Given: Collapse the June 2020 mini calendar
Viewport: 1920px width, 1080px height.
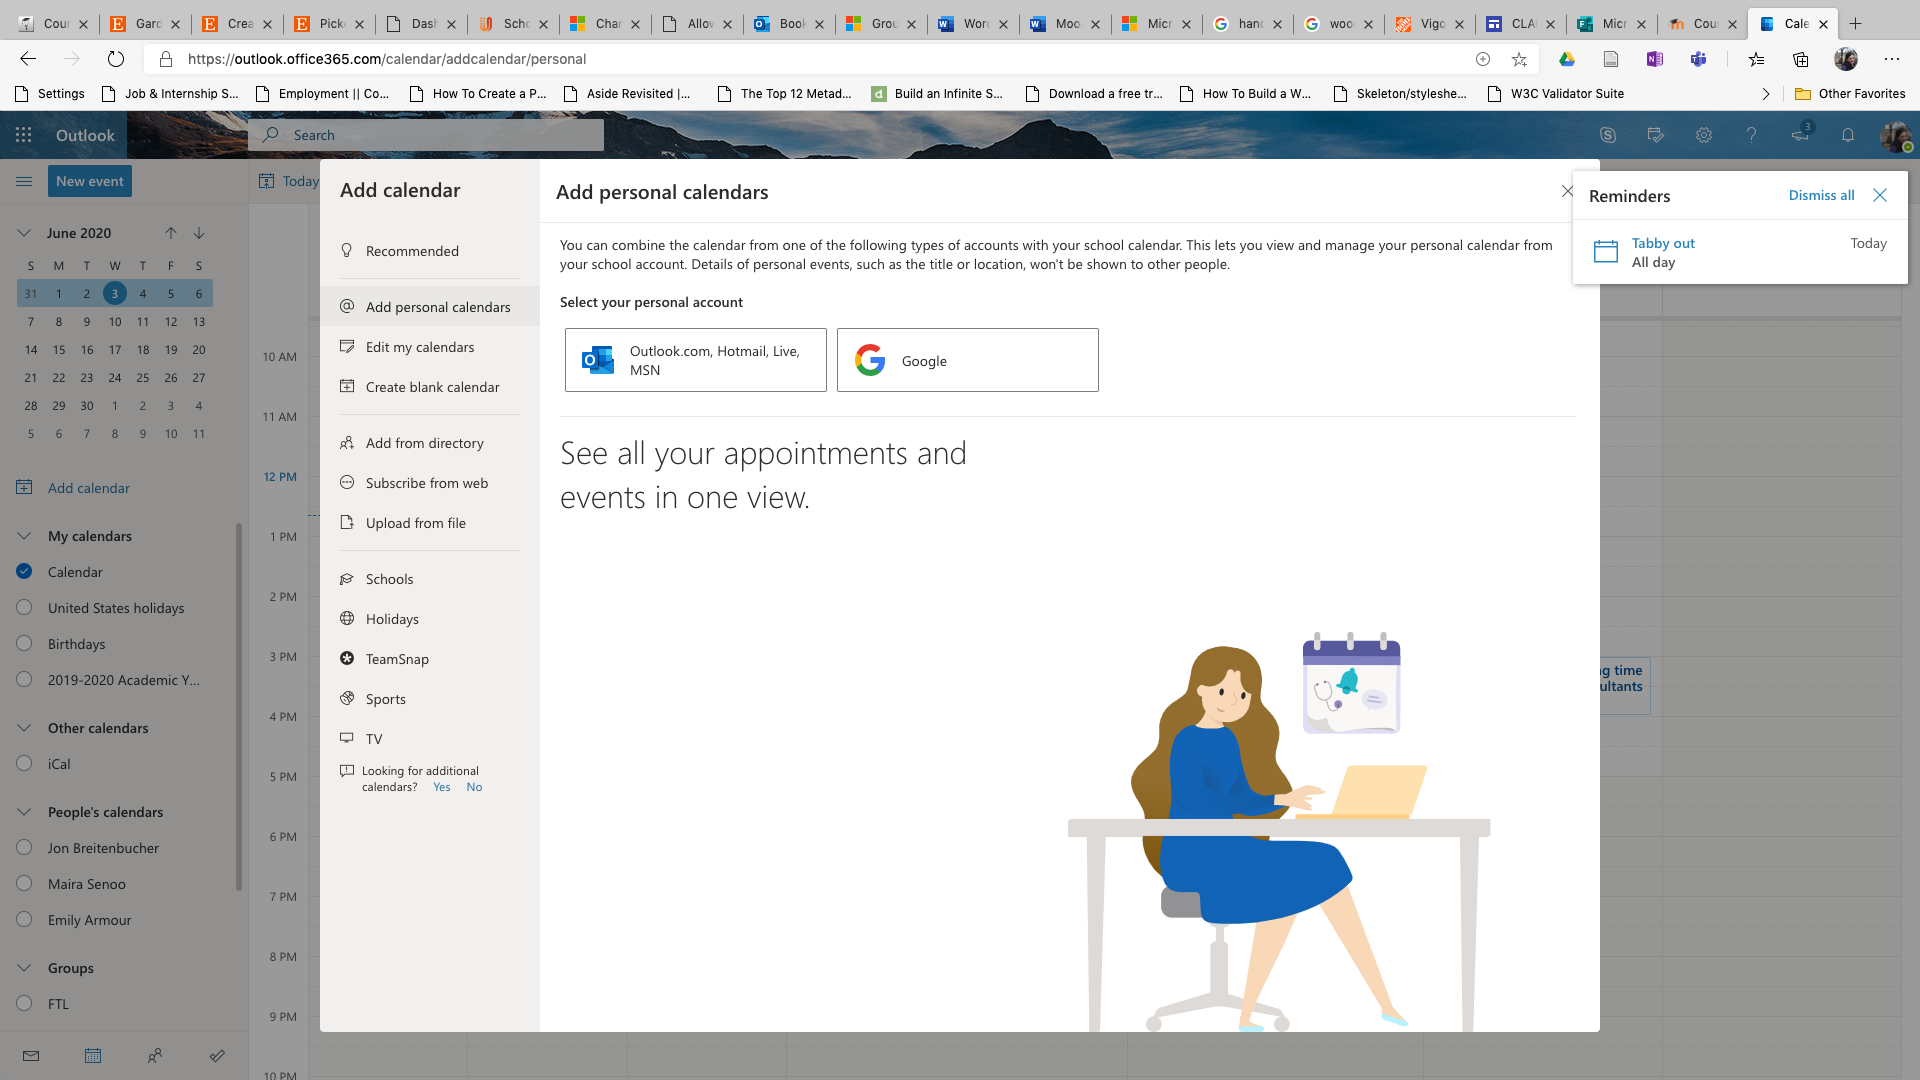Looking at the screenshot, I should 24,233.
